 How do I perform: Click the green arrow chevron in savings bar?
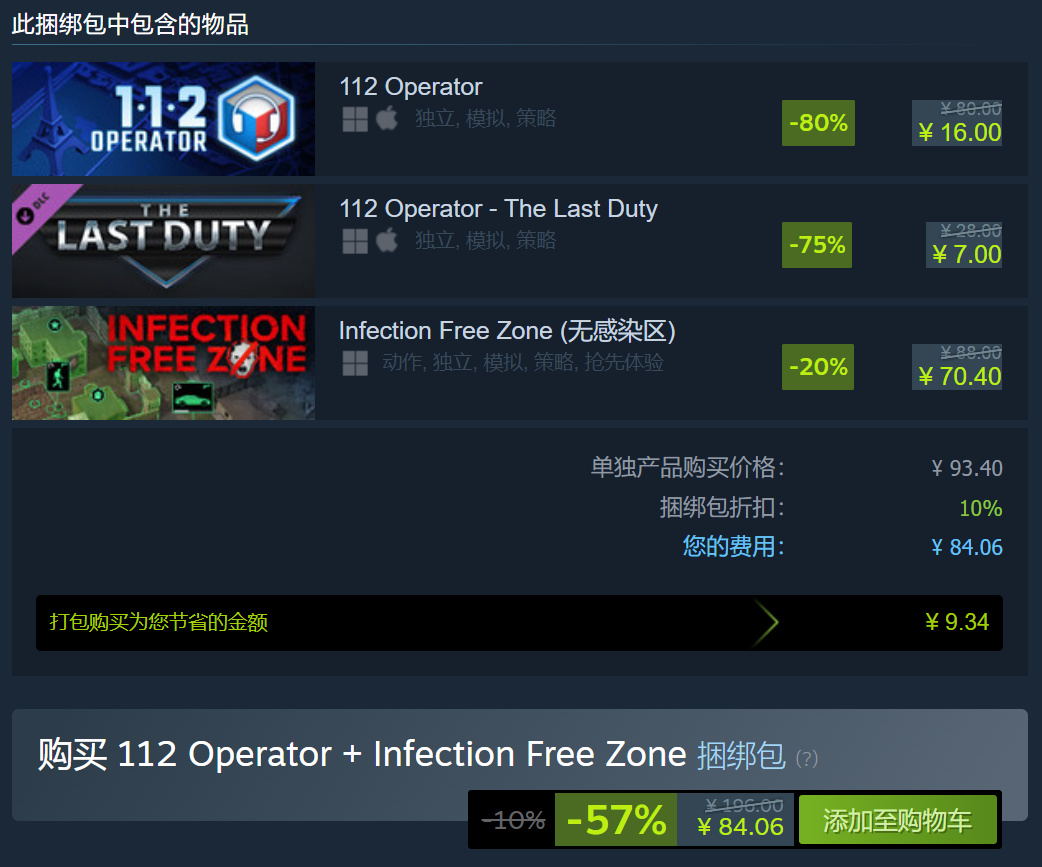(x=766, y=623)
